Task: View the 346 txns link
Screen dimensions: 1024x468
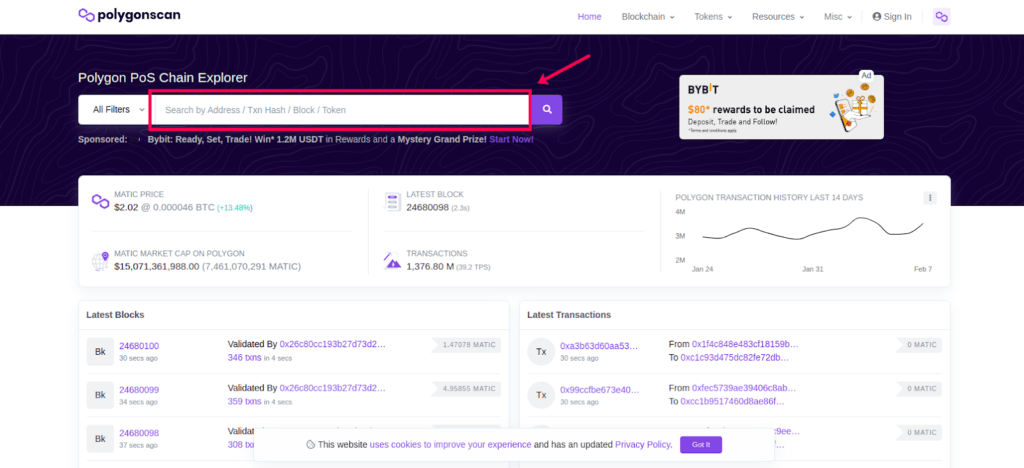Action: [x=244, y=358]
